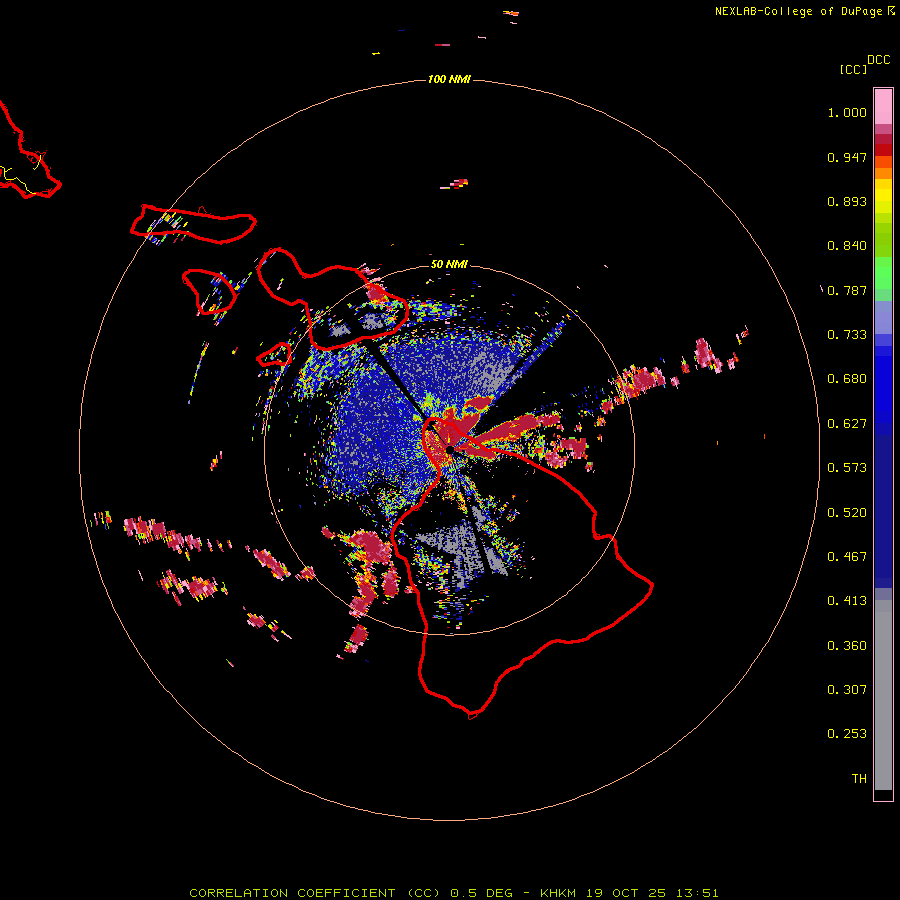The width and height of the screenshot is (900, 900).
Task: Click the TH threshold label on the legend
Action: [859, 779]
